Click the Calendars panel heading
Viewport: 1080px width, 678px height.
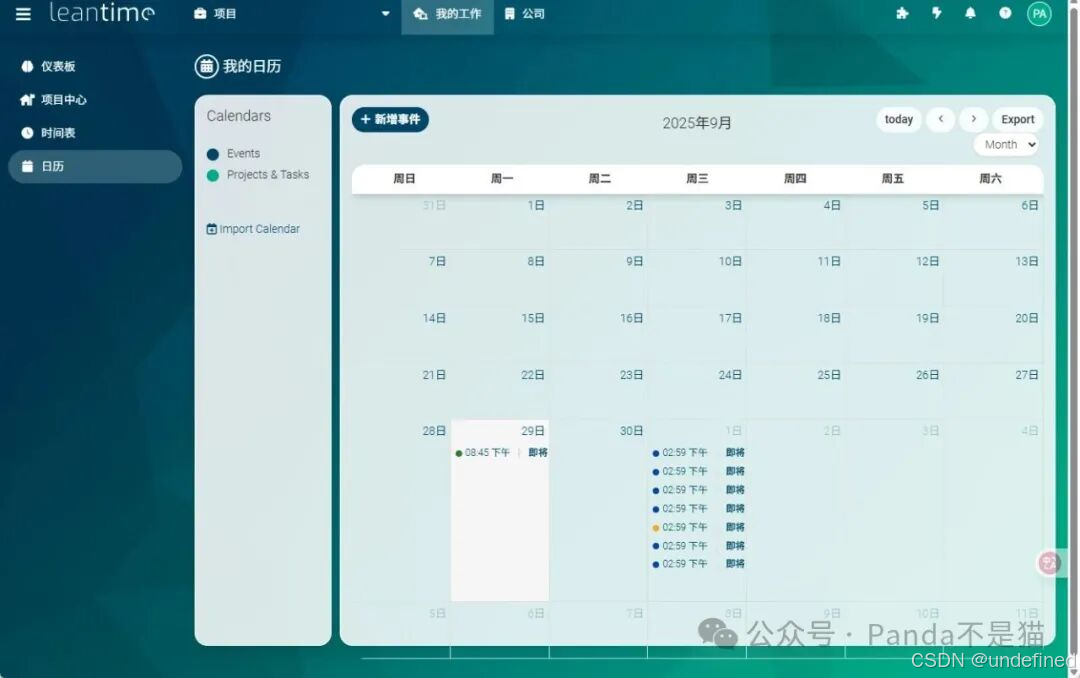239,116
